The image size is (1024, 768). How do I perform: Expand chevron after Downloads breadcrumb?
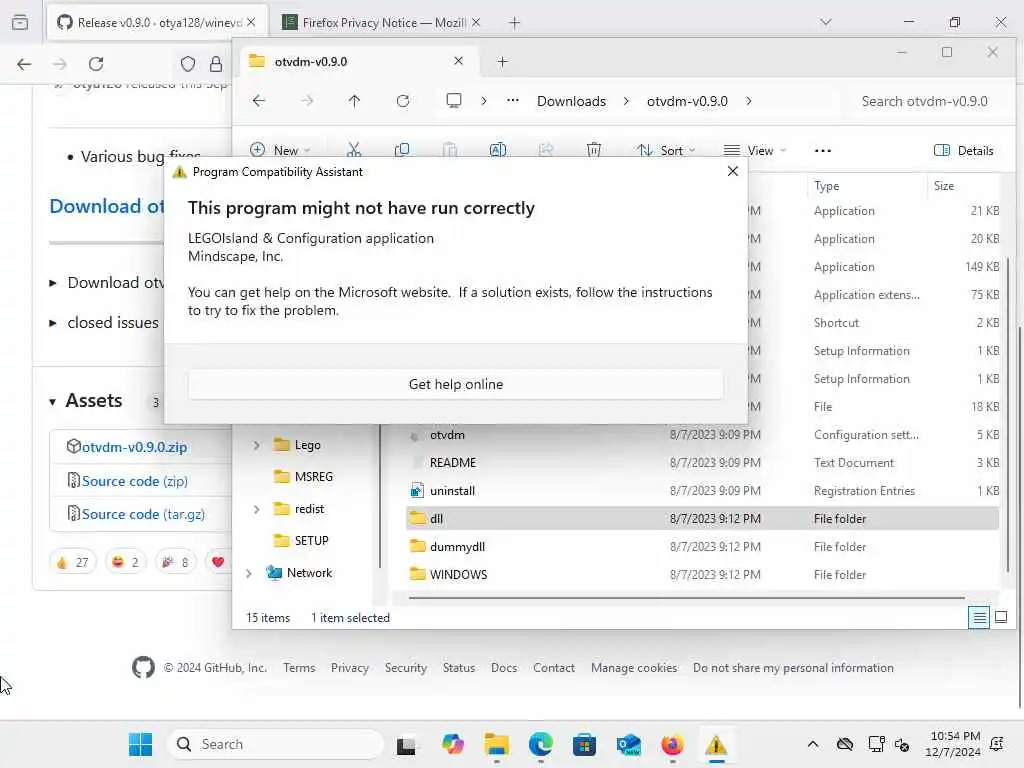[626, 101]
